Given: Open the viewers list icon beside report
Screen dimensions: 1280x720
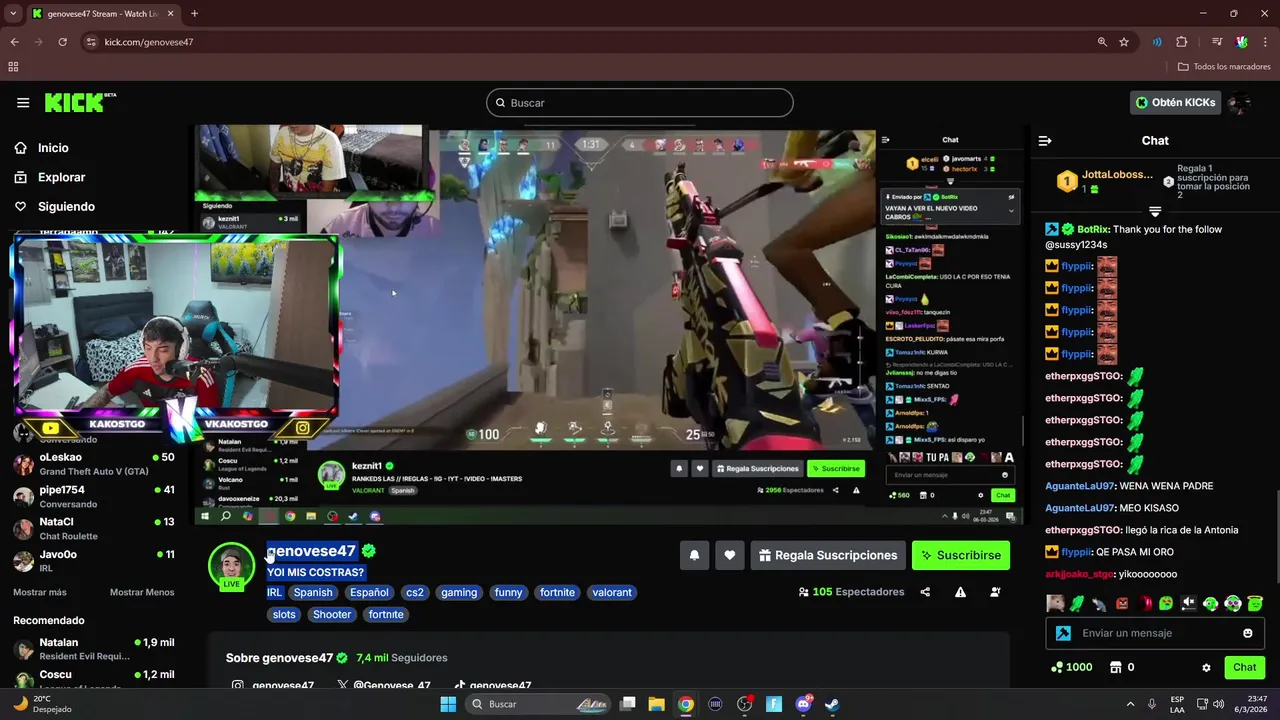Looking at the screenshot, I should (995, 592).
